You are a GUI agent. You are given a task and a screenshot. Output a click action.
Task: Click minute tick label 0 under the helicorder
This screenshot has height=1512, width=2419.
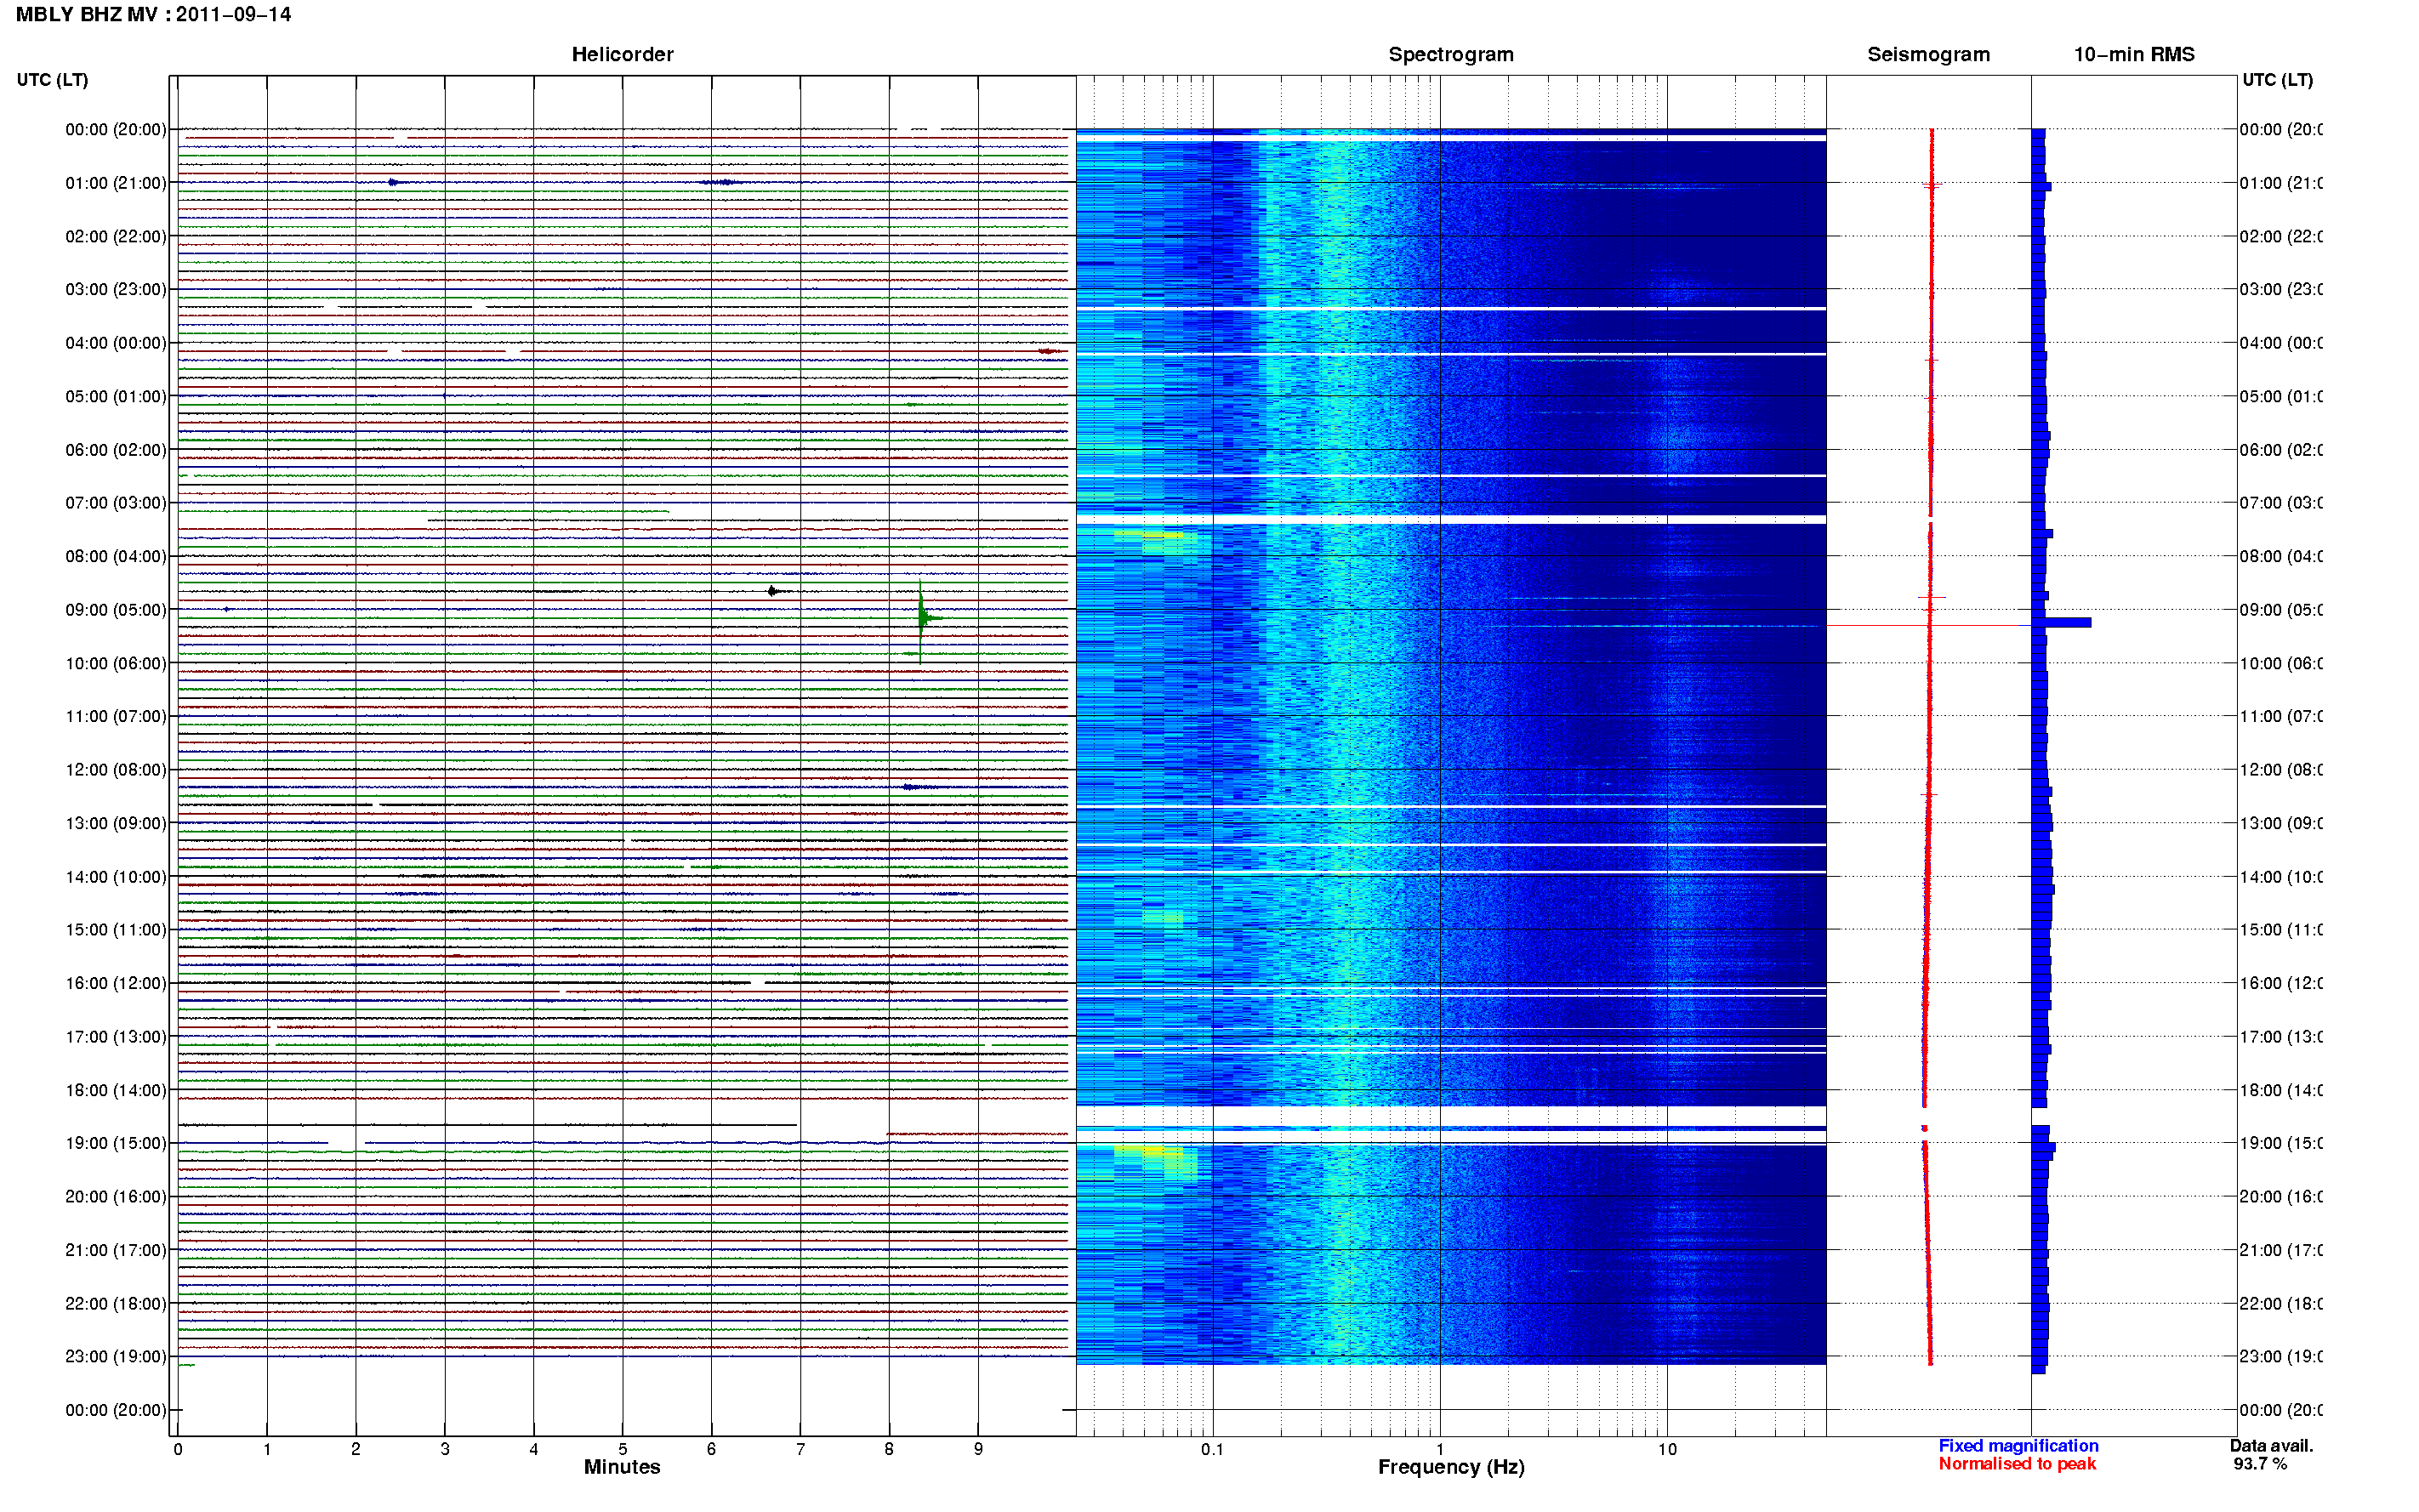click(178, 1449)
